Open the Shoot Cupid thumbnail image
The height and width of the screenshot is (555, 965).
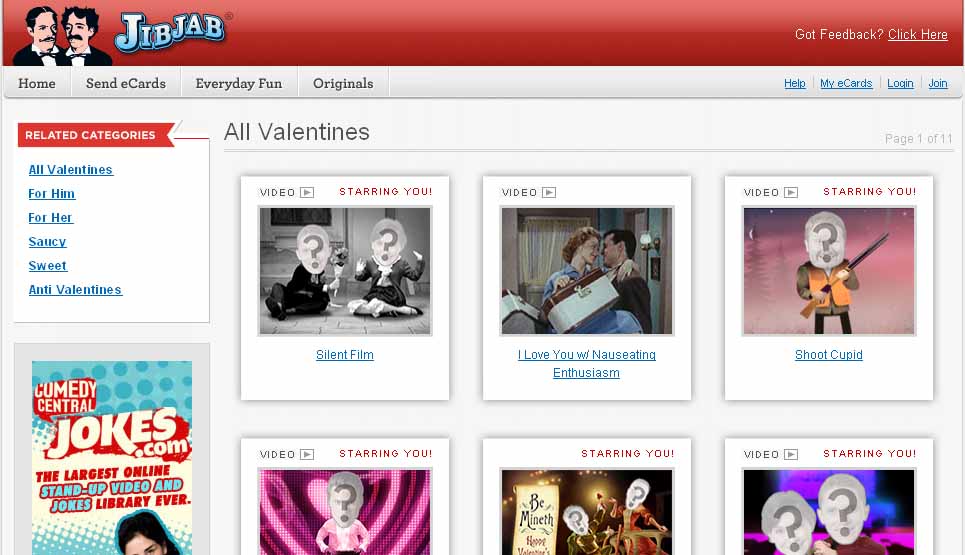829,271
